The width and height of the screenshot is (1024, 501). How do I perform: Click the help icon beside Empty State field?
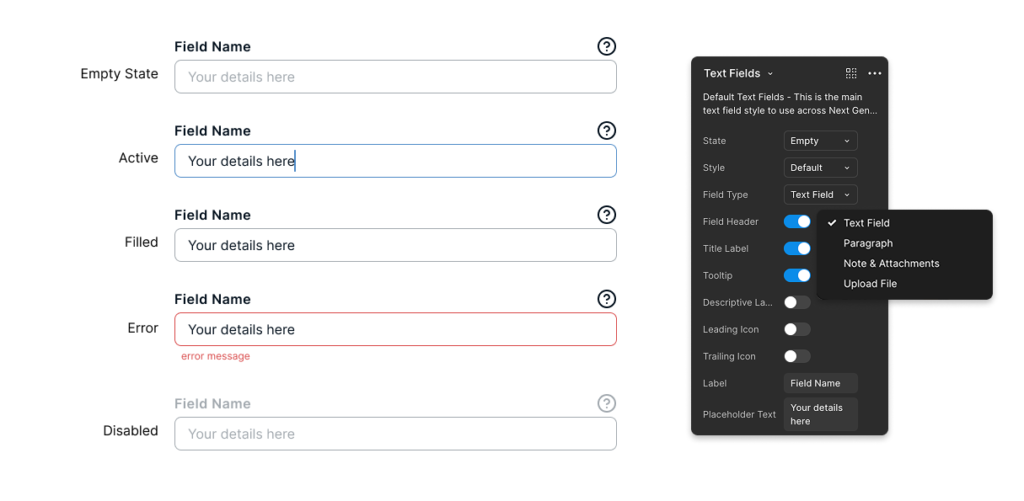[x=606, y=46]
